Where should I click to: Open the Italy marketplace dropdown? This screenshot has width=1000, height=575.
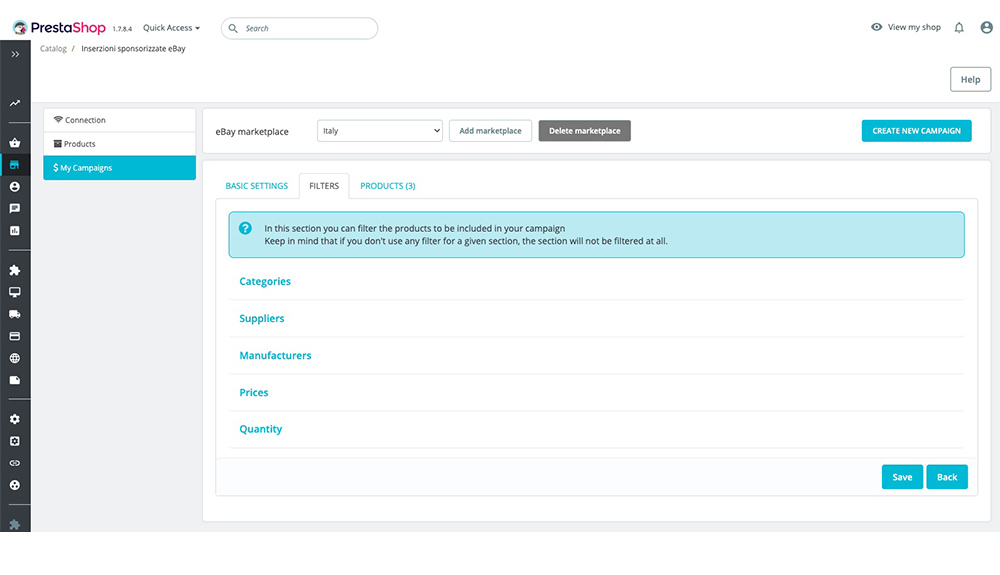379,131
